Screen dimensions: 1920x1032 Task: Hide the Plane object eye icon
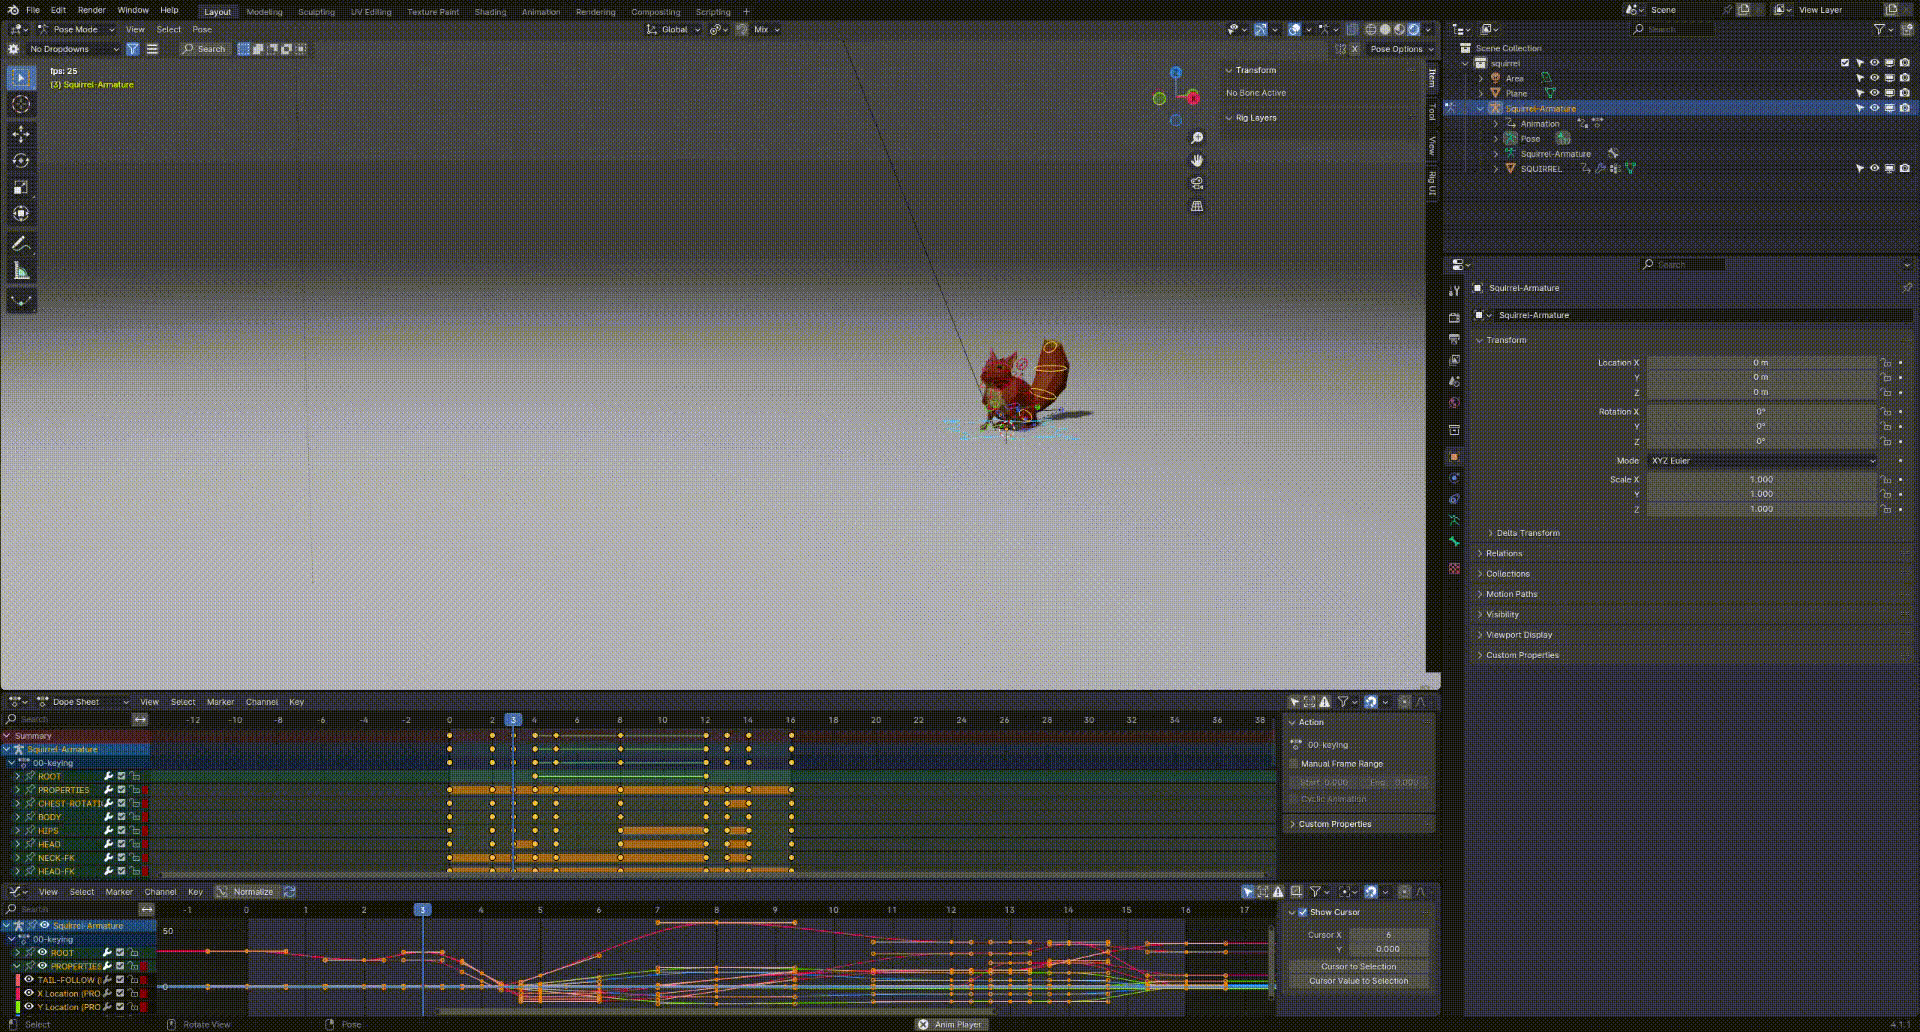click(x=1875, y=92)
